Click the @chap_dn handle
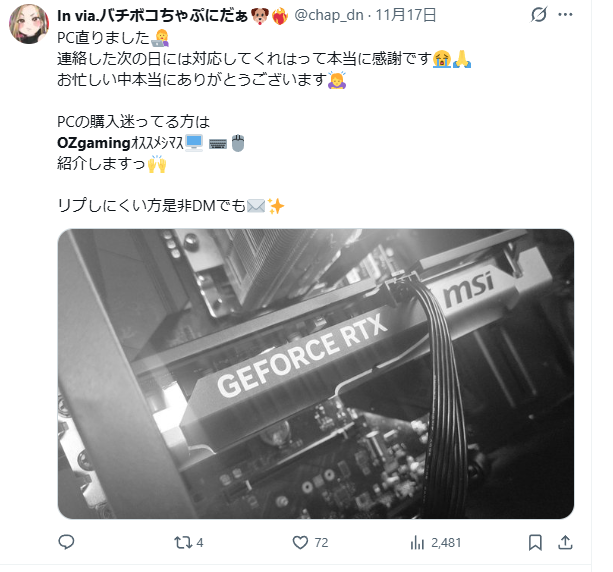 329,15
